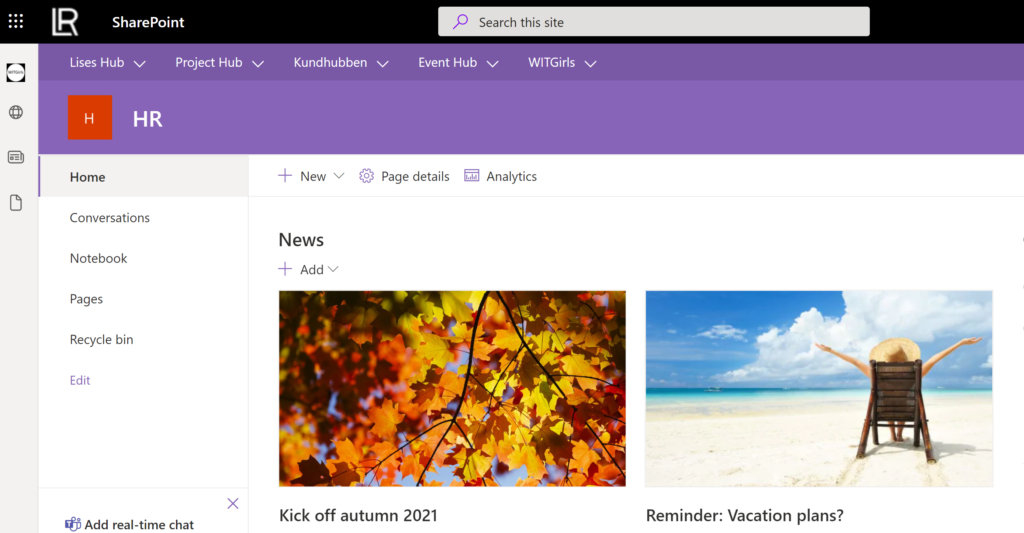Click the orange HR site logo tile
1024x533 pixels.
(x=89, y=118)
